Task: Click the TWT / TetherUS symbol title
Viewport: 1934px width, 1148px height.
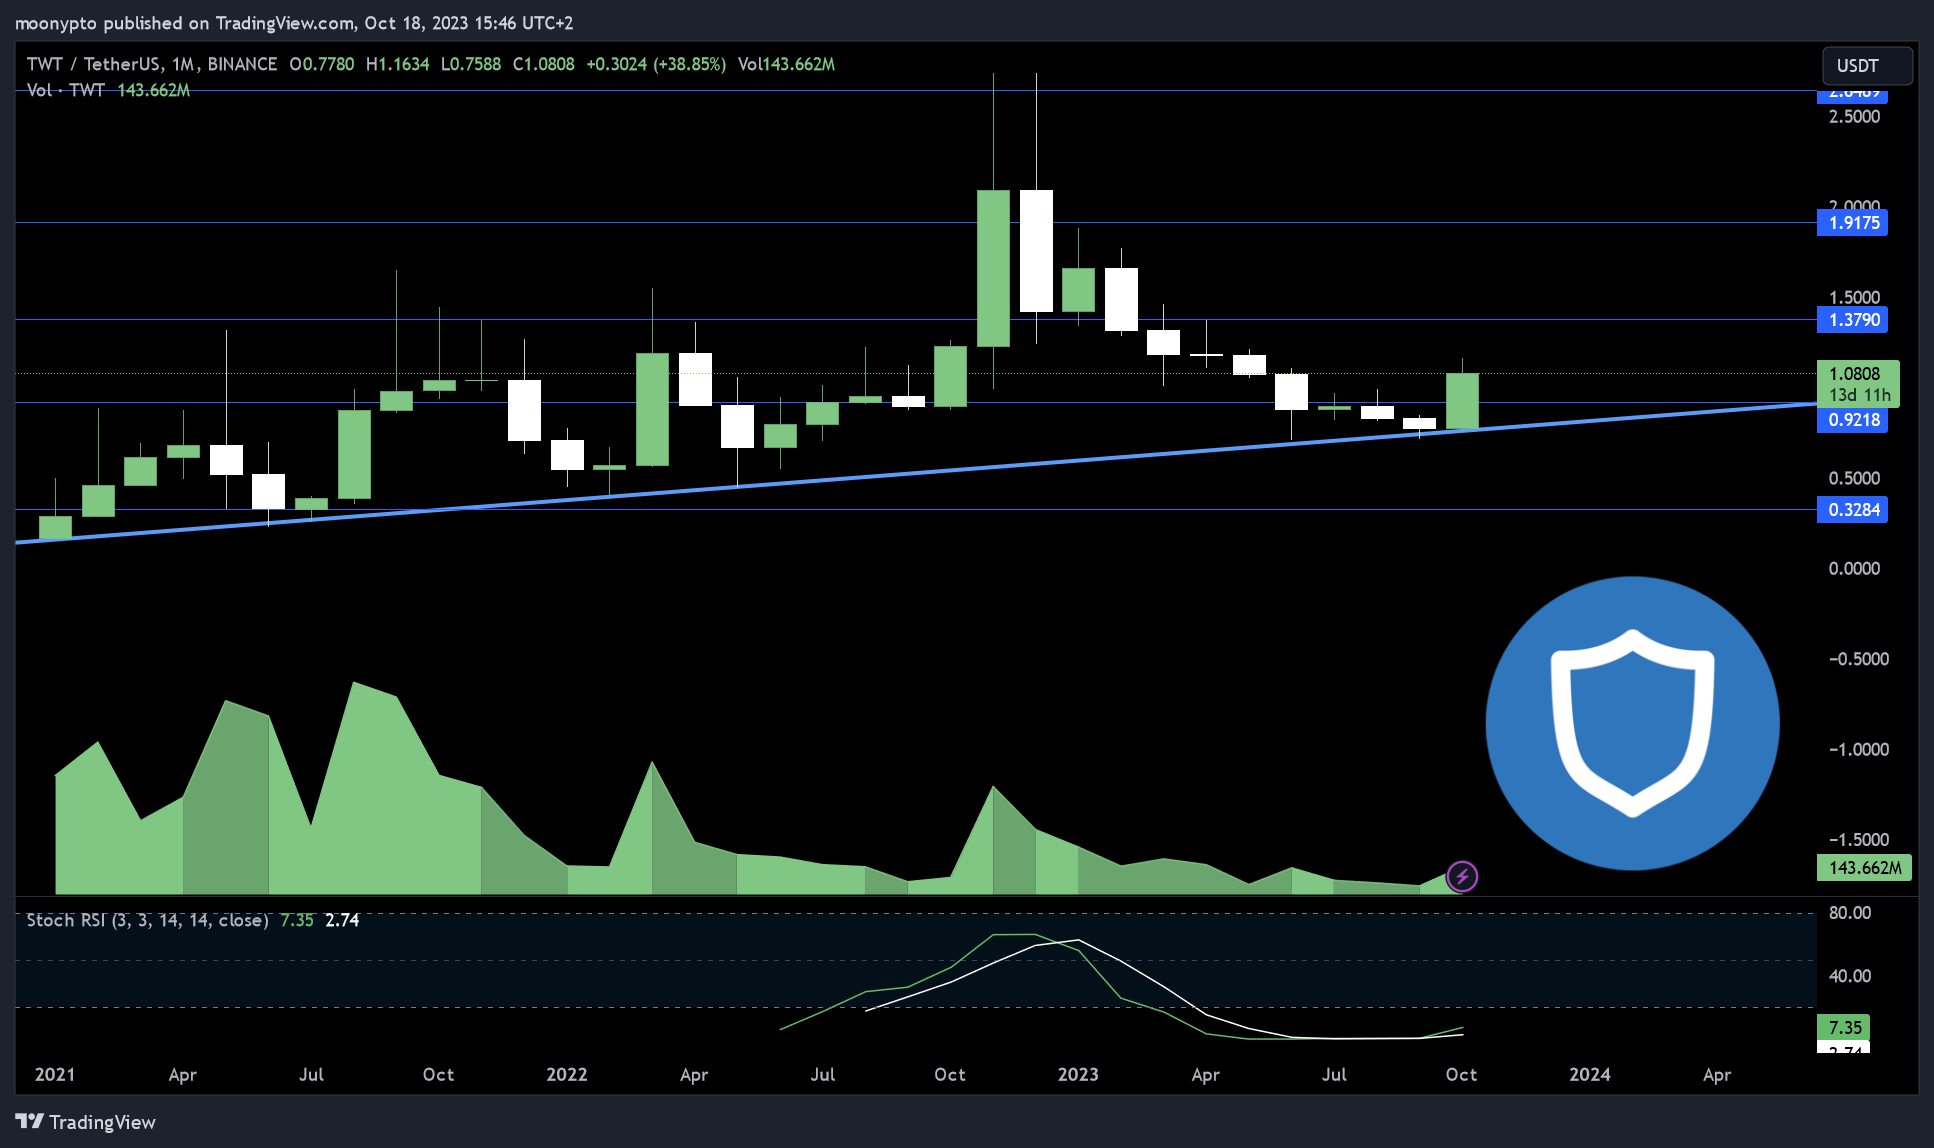Action: 151,64
